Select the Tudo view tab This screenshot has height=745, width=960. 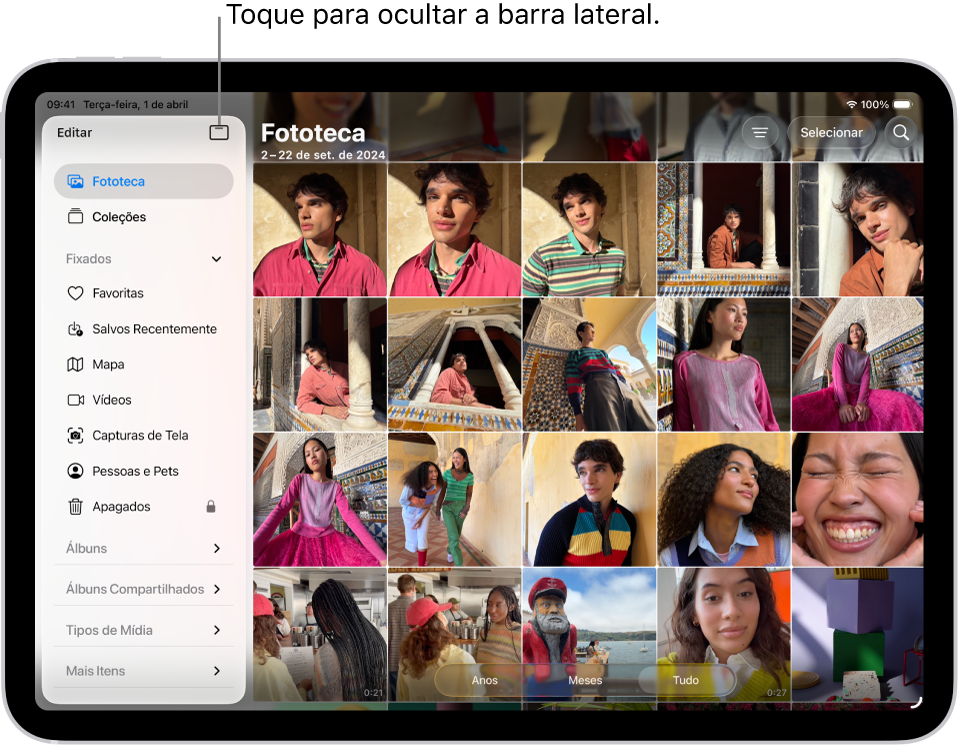[x=686, y=680]
